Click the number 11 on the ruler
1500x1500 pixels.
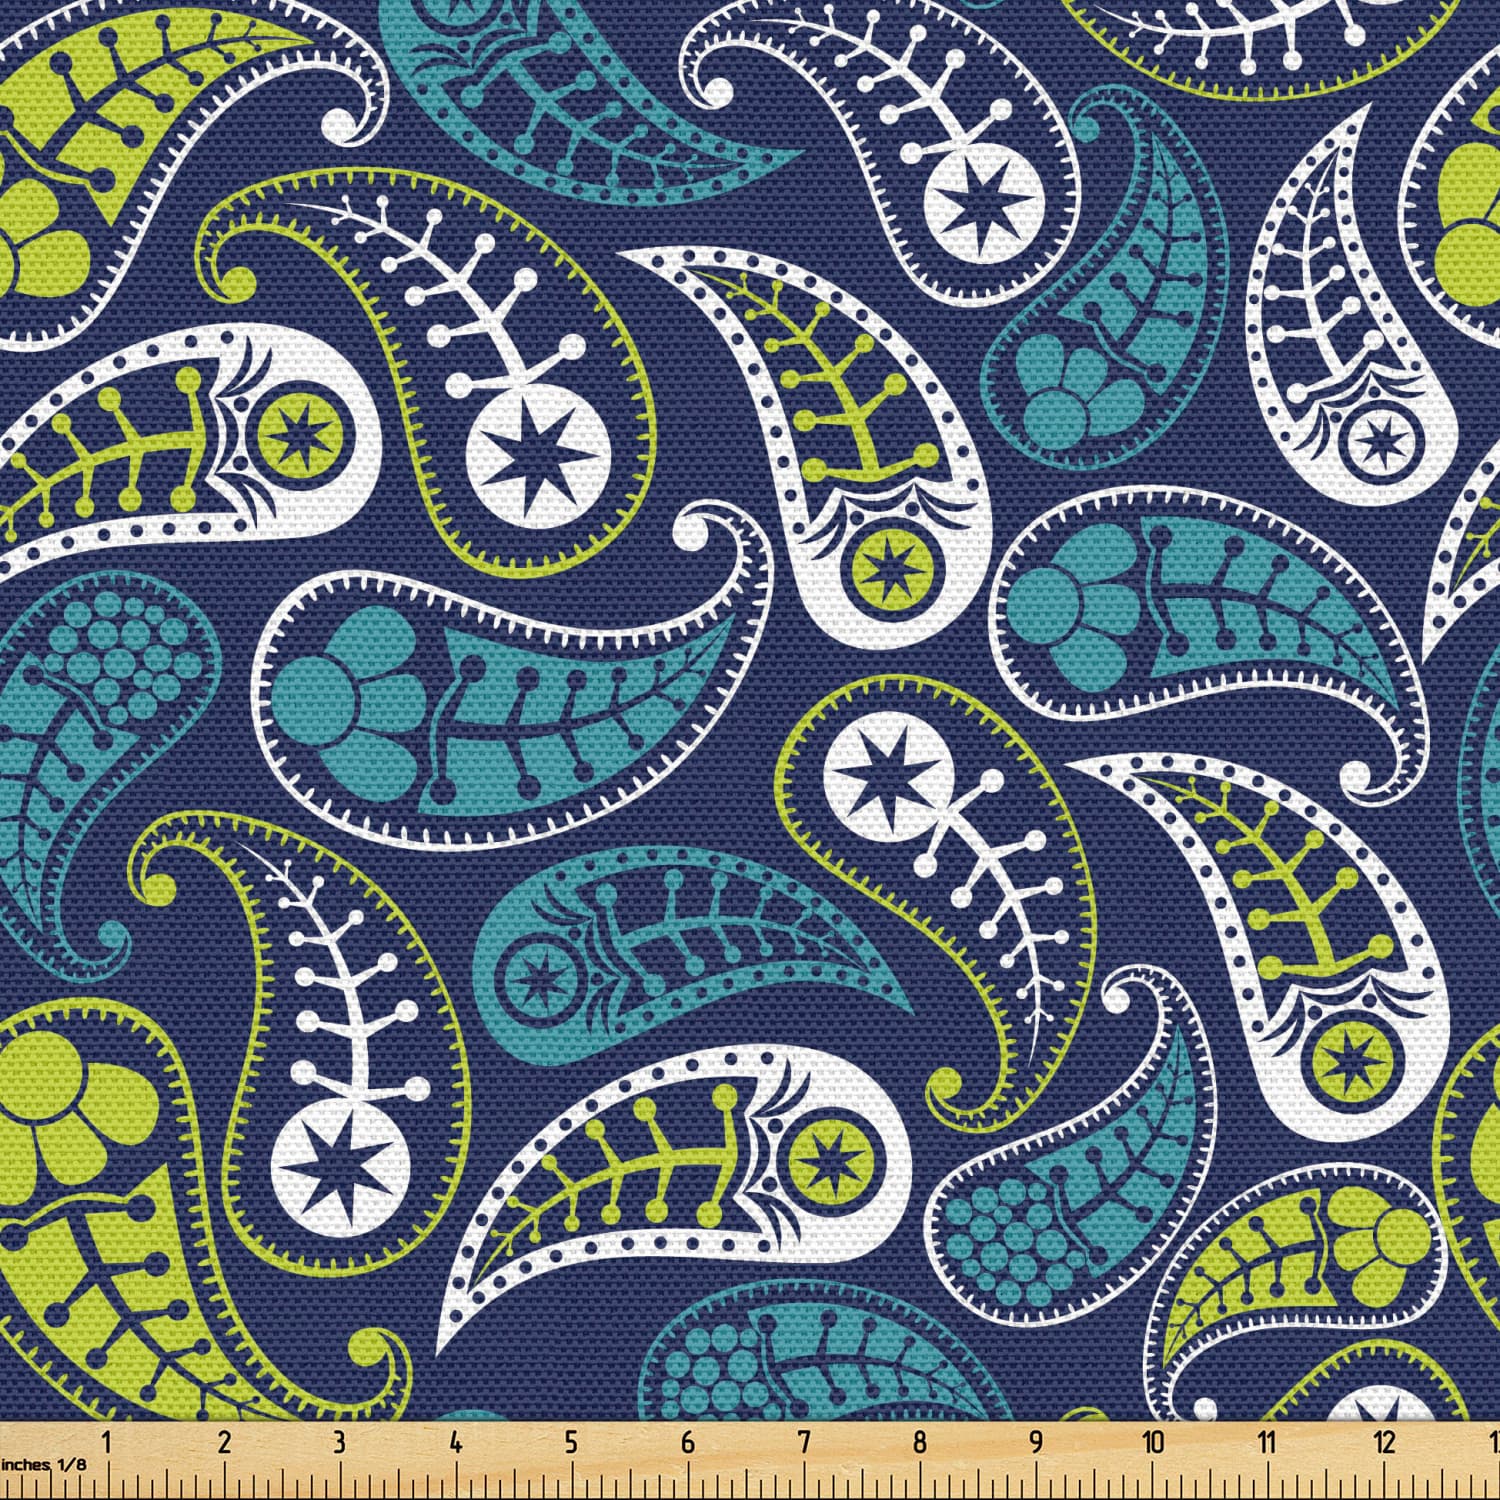click(1268, 1442)
